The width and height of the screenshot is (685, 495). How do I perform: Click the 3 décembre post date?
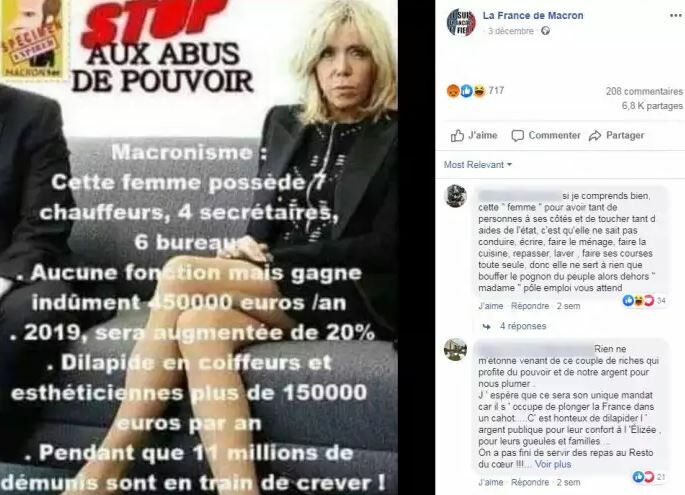[x=511, y=31]
